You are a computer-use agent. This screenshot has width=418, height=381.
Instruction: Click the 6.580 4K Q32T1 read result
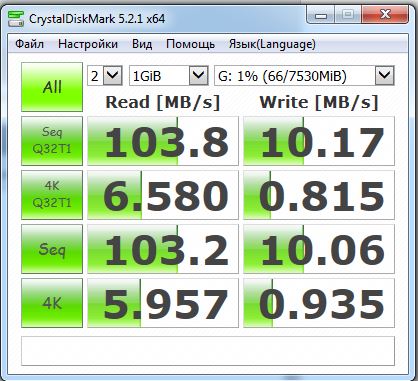[x=163, y=195]
